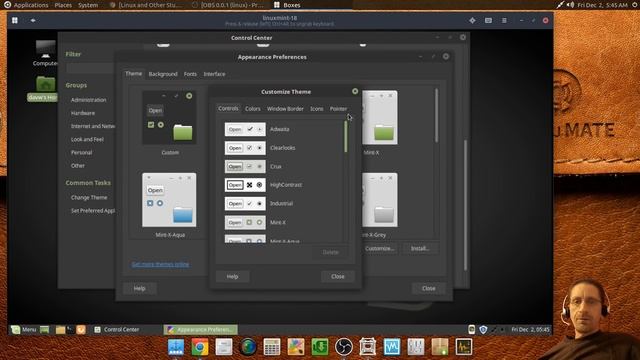
Task: Click the host volume speaker icon
Action: [570, 5]
